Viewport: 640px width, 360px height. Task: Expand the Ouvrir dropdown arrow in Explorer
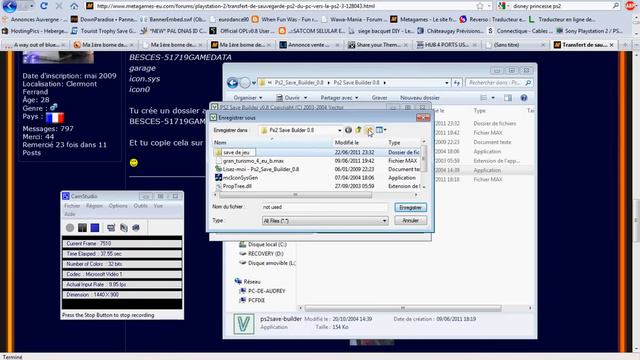point(305,98)
